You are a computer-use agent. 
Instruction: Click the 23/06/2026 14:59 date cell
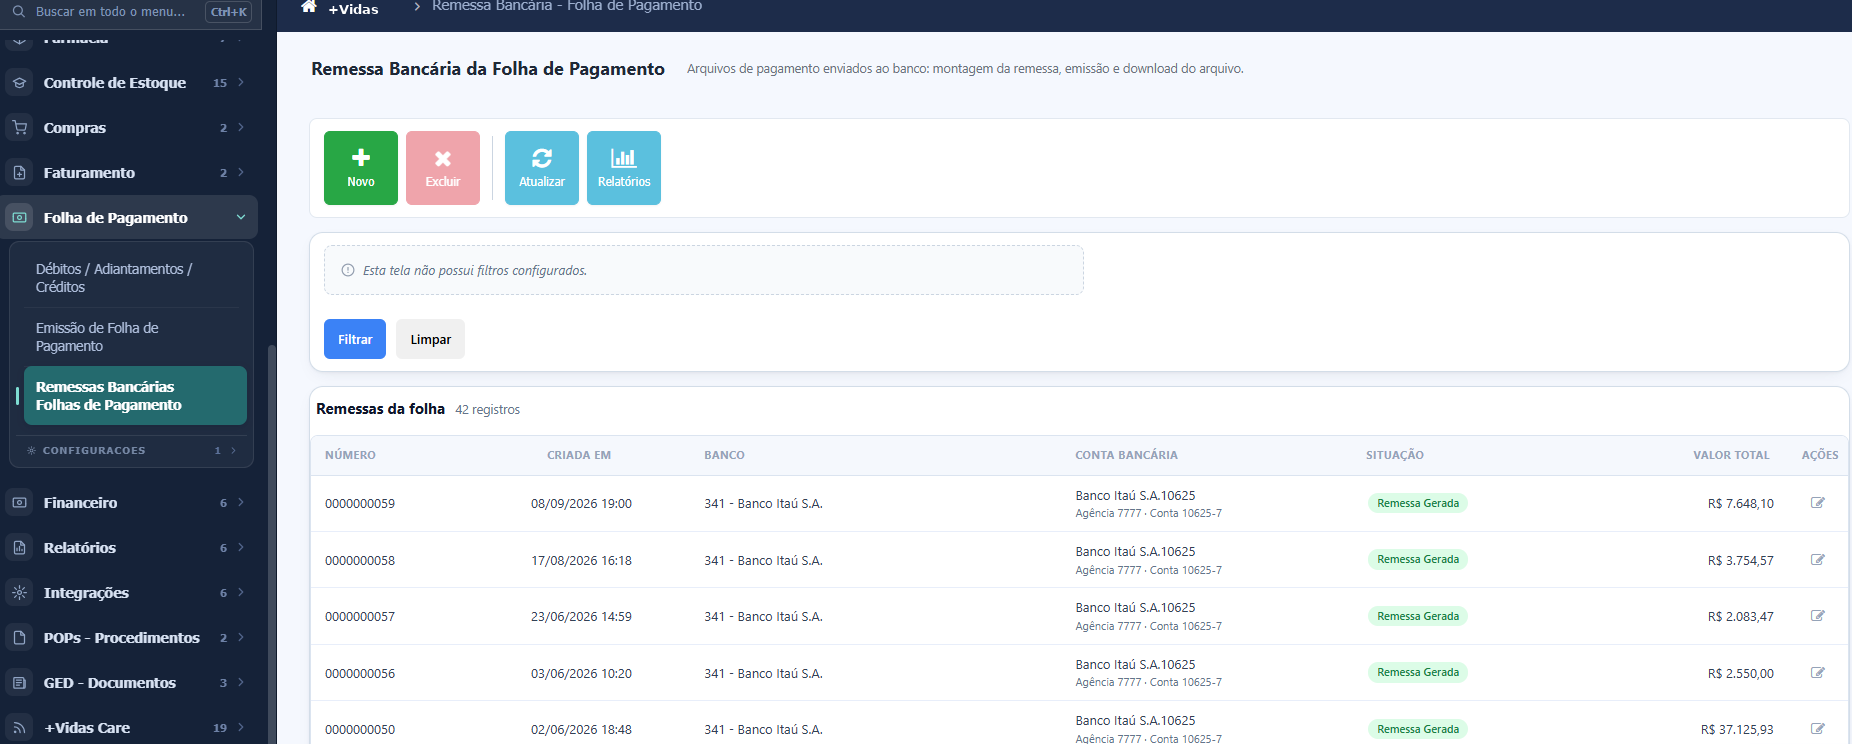tap(581, 617)
